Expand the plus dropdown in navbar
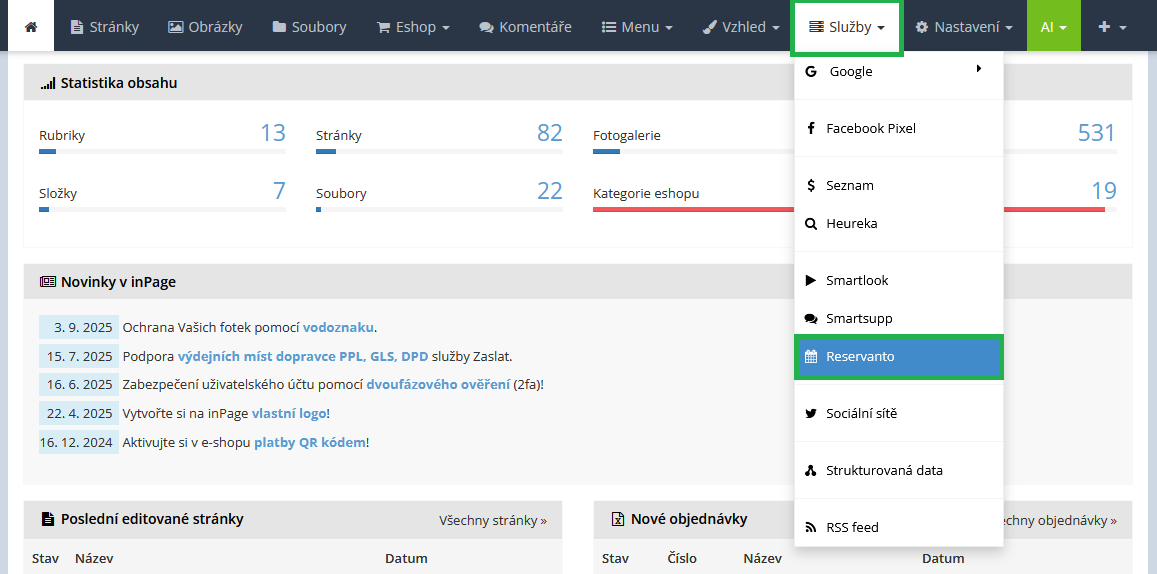This screenshot has width=1157, height=574. [1112, 27]
